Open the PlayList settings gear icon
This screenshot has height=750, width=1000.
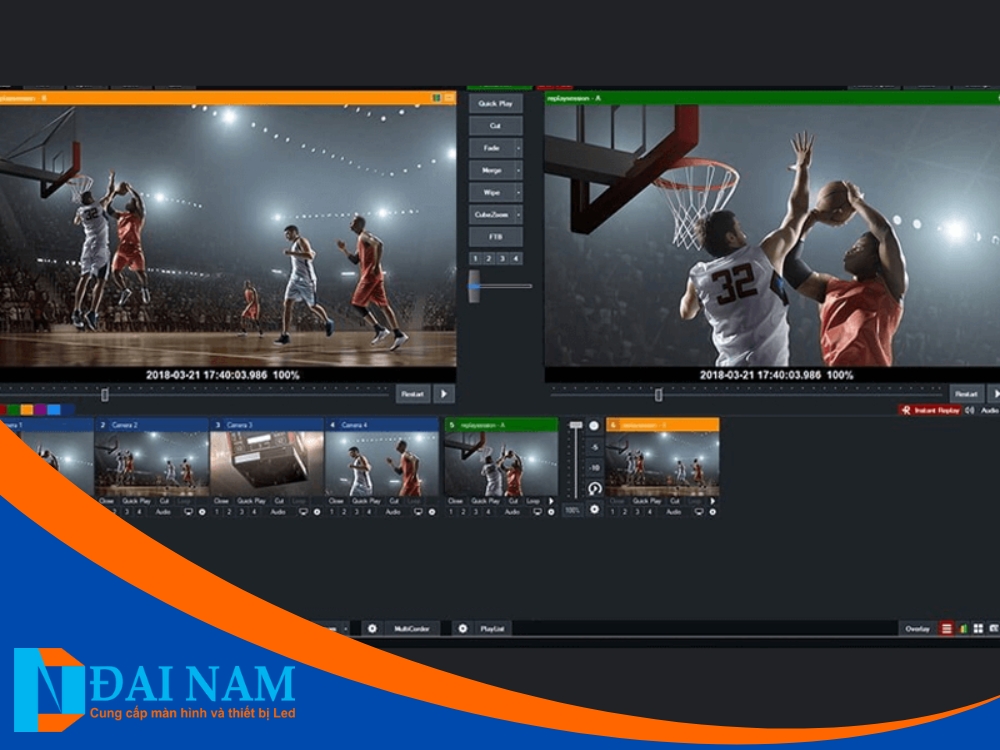click(x=462, y=628)
